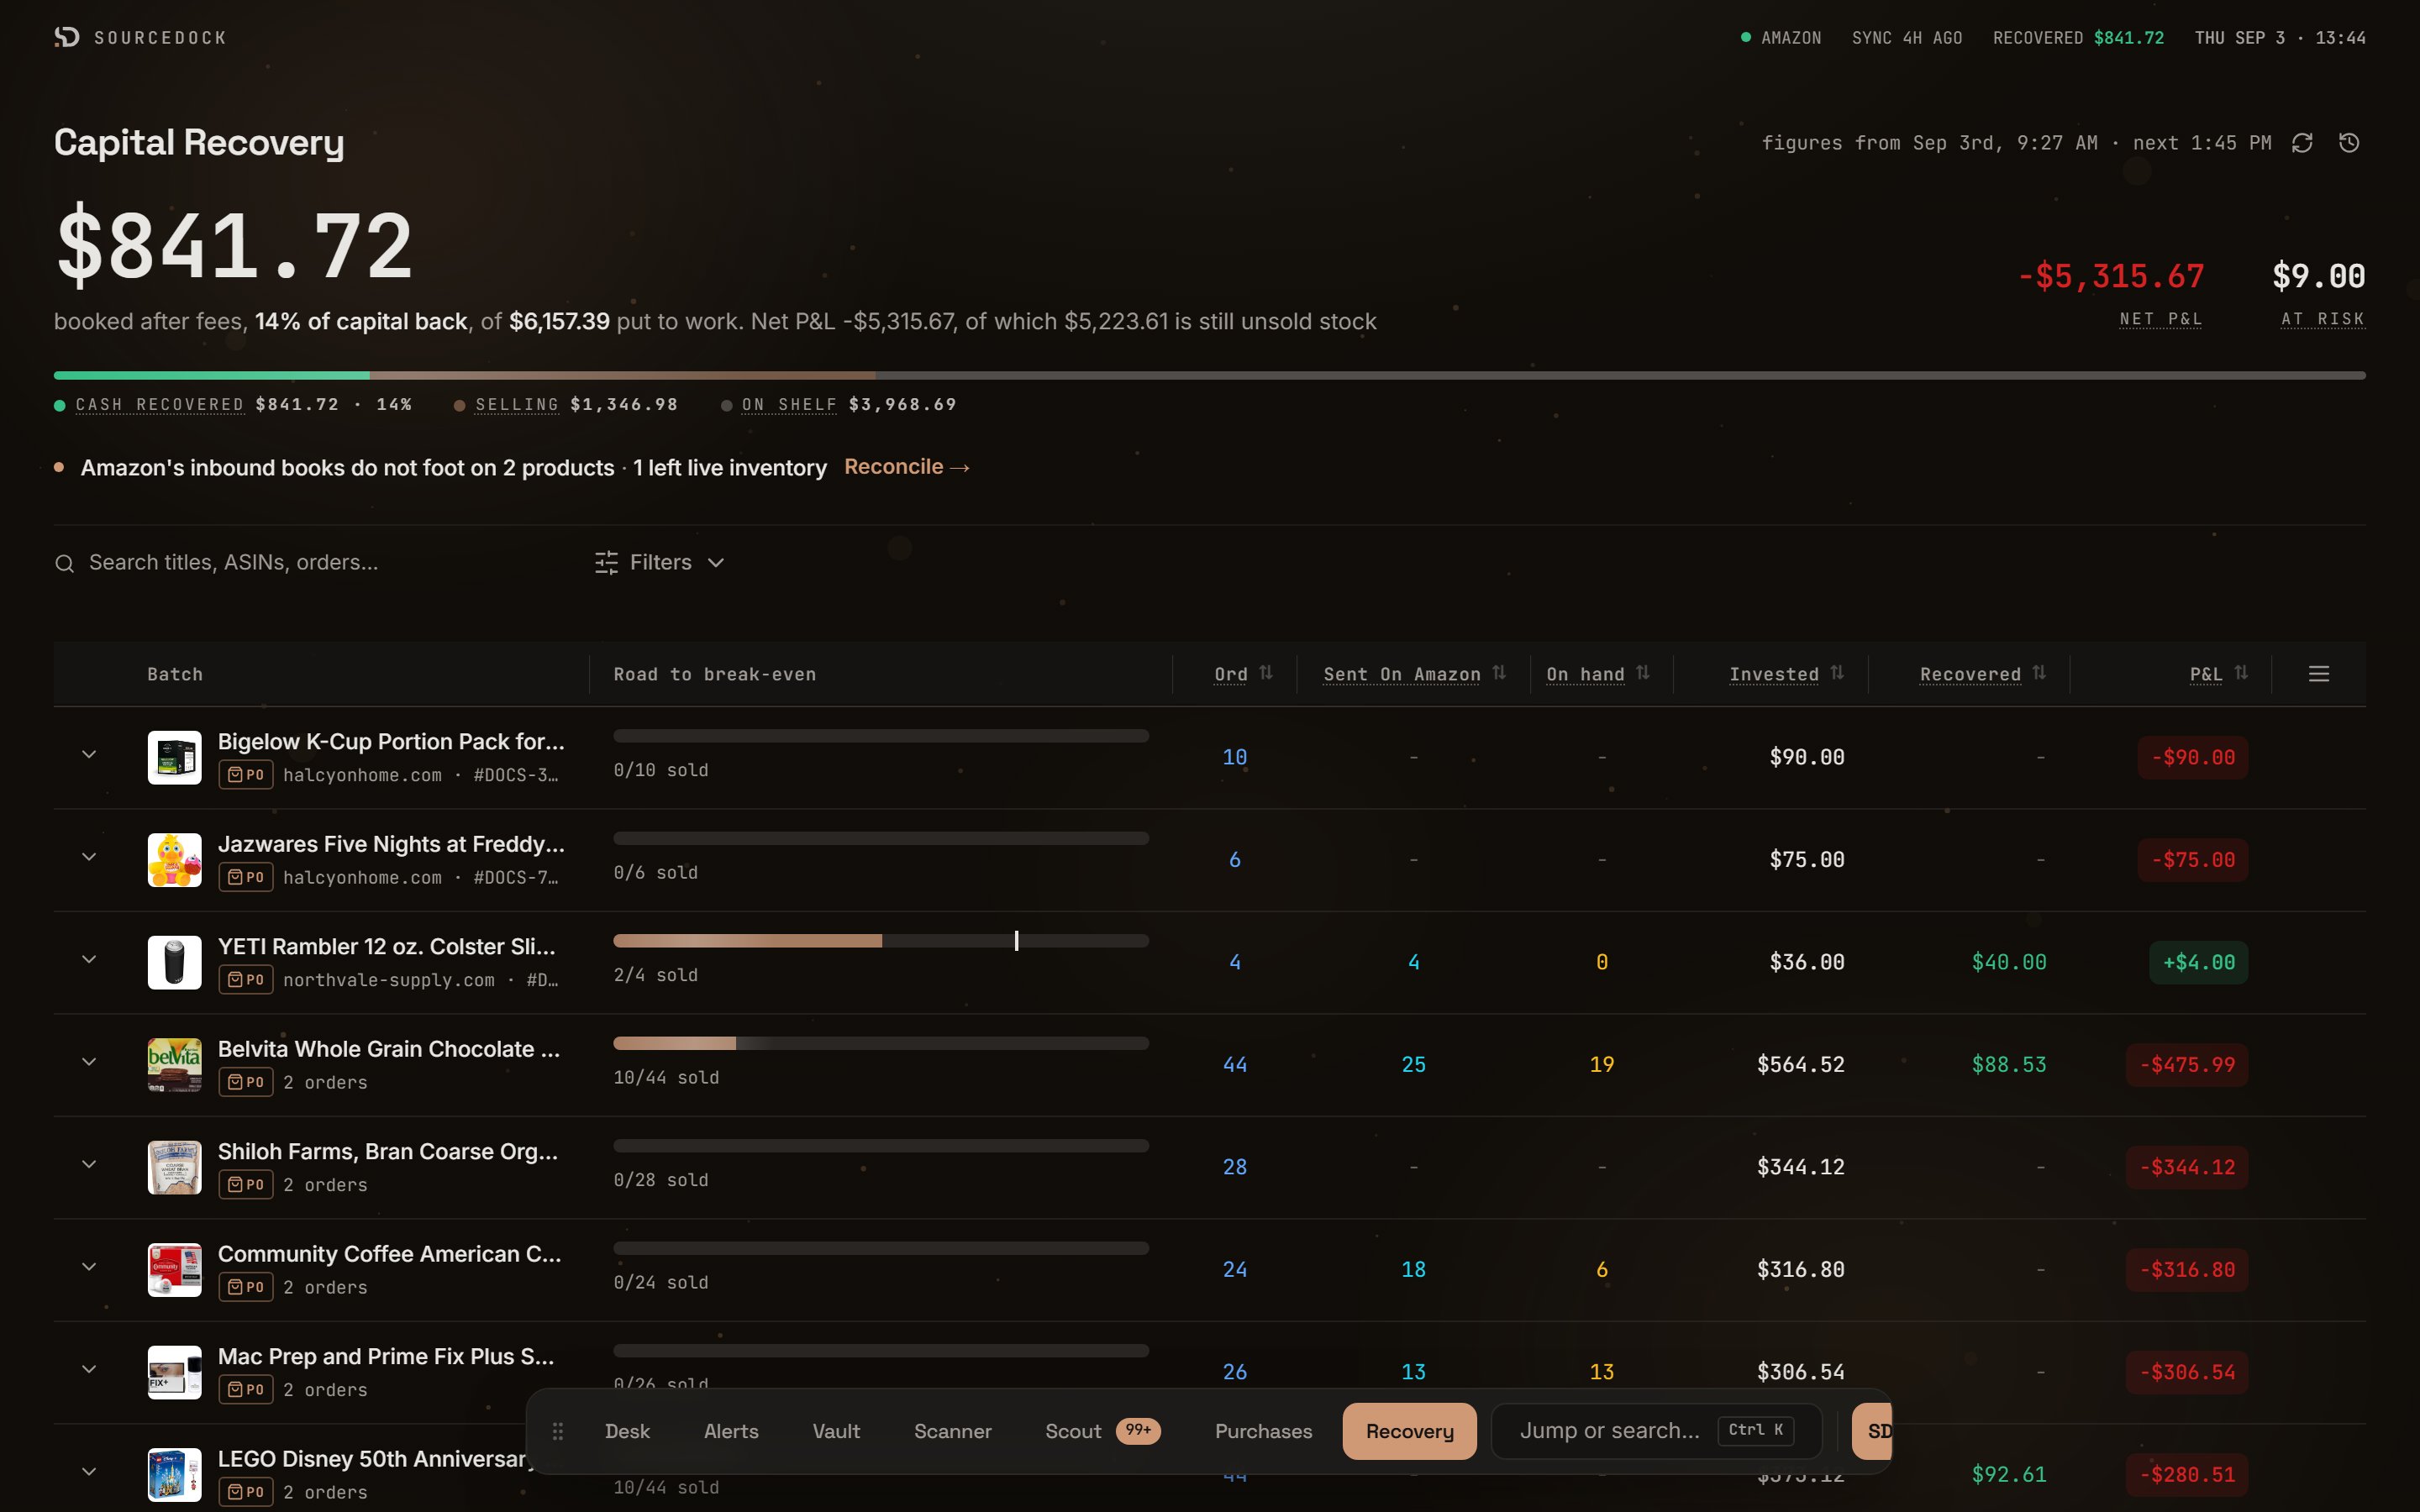
Task: Switch to the Alerts tab
Action: pyautogui.click(x=731, y=1431)
